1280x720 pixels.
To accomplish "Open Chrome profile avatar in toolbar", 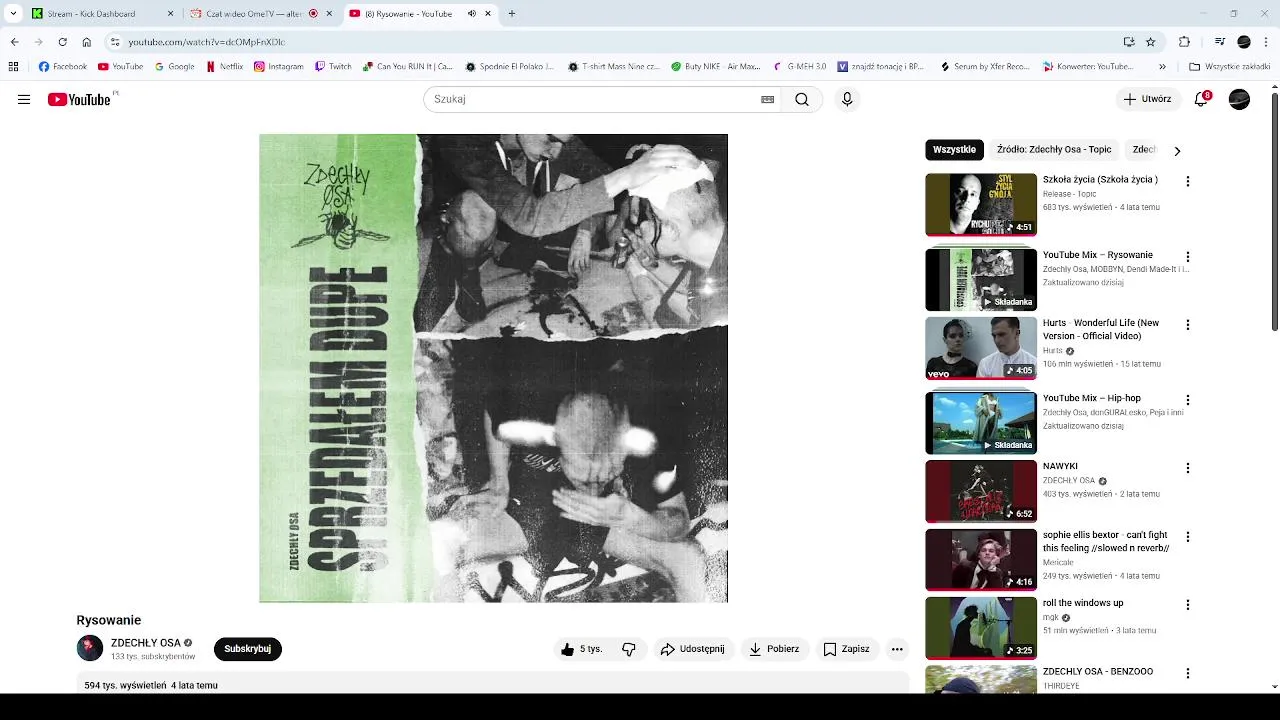I will tap(1244, 42).
